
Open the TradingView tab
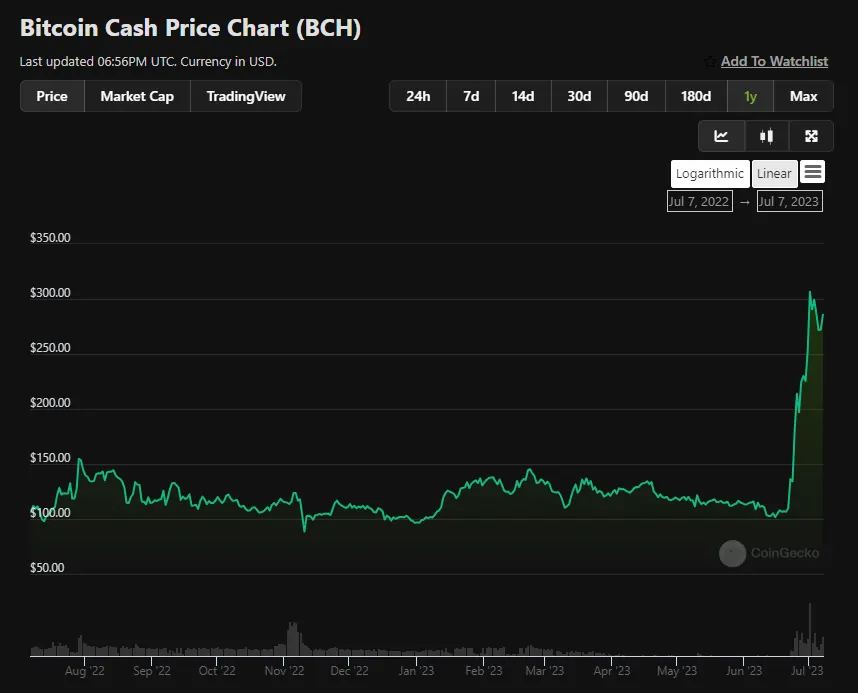[246, 96]
